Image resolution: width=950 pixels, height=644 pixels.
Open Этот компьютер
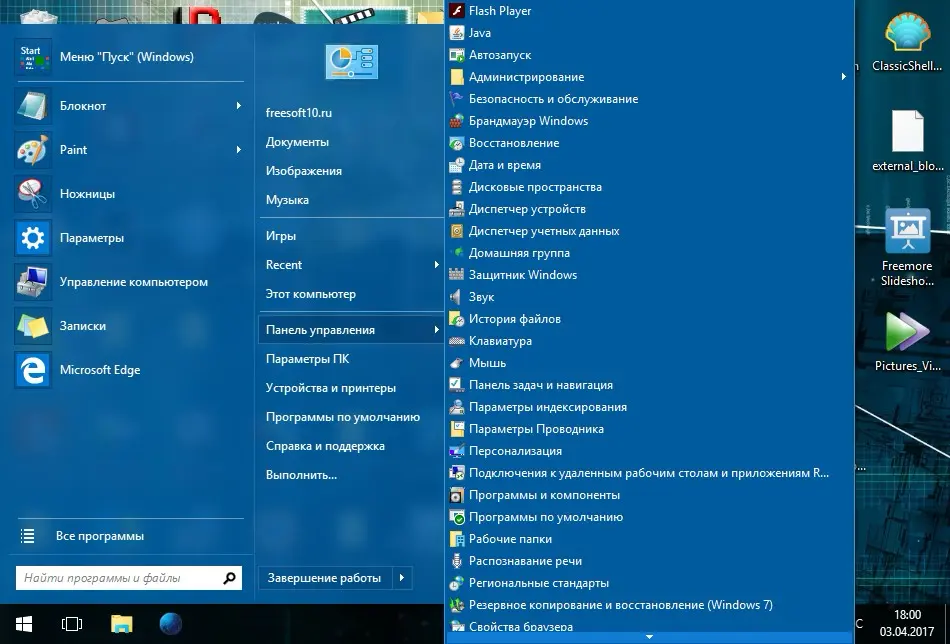(311, 294)
